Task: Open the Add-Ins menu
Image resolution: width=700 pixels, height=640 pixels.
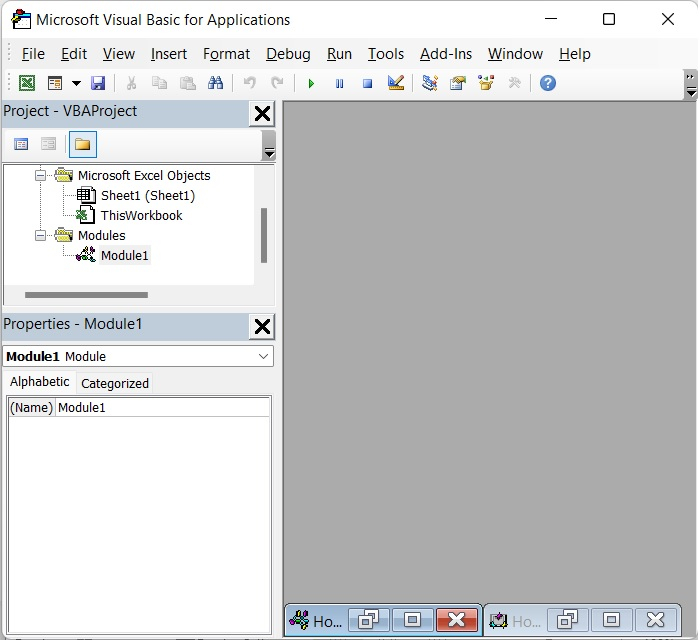Action: pyautogui.click(x=446, y=54)
